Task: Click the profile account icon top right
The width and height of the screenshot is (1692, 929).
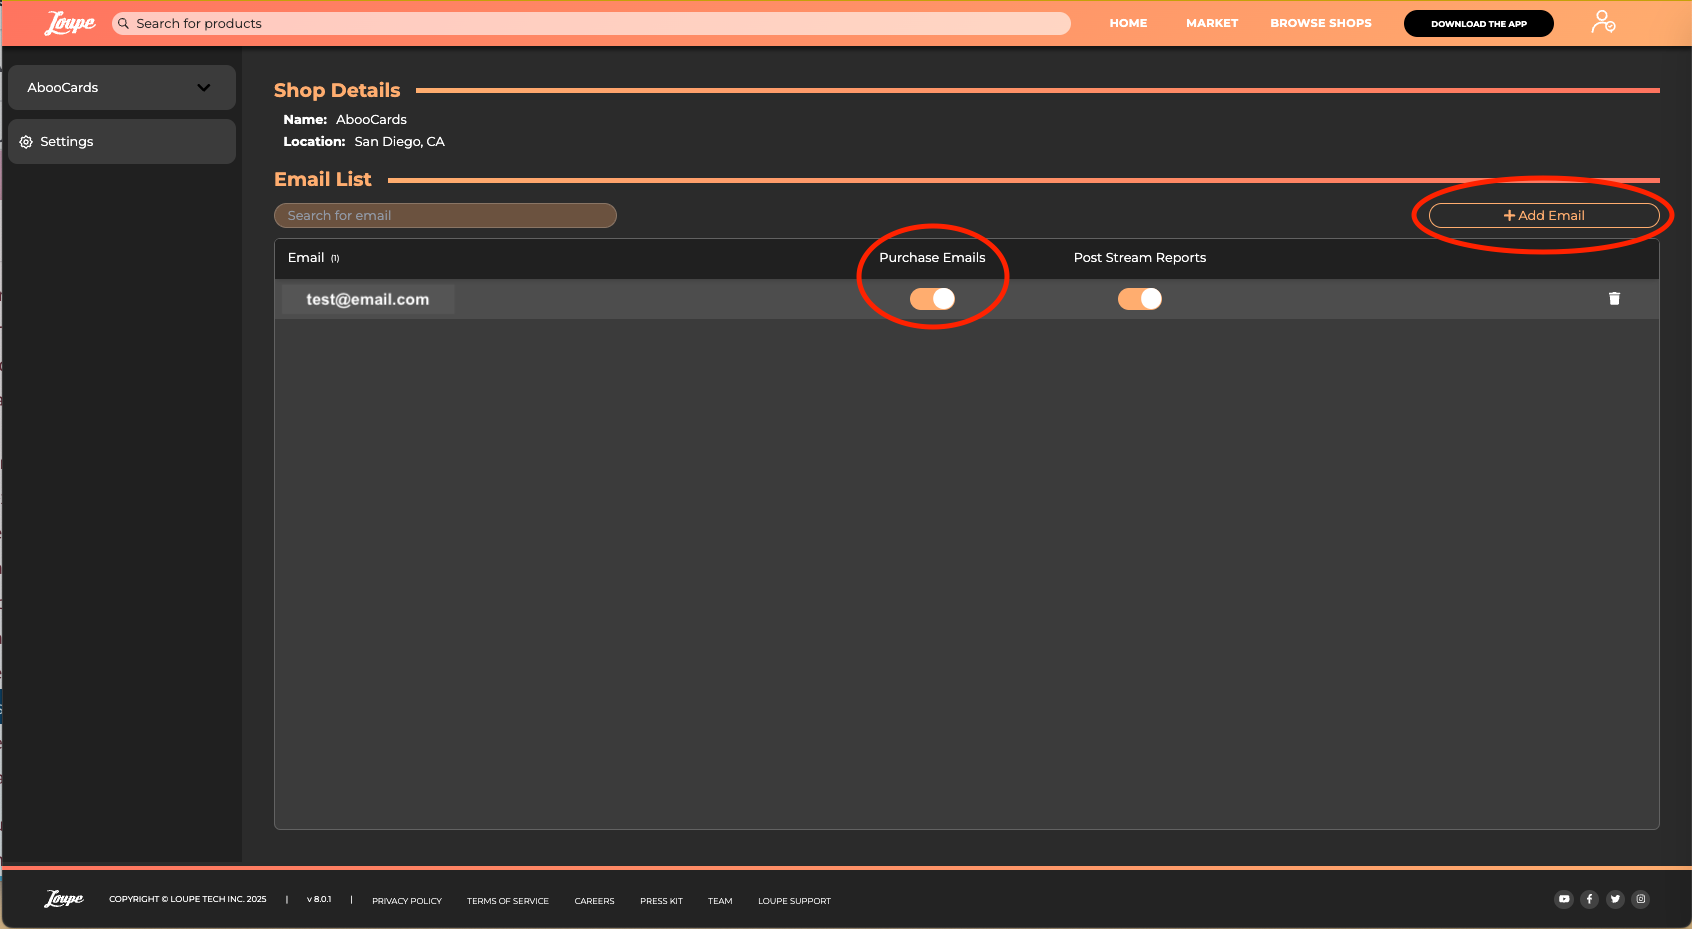Action: (1604, 21)
